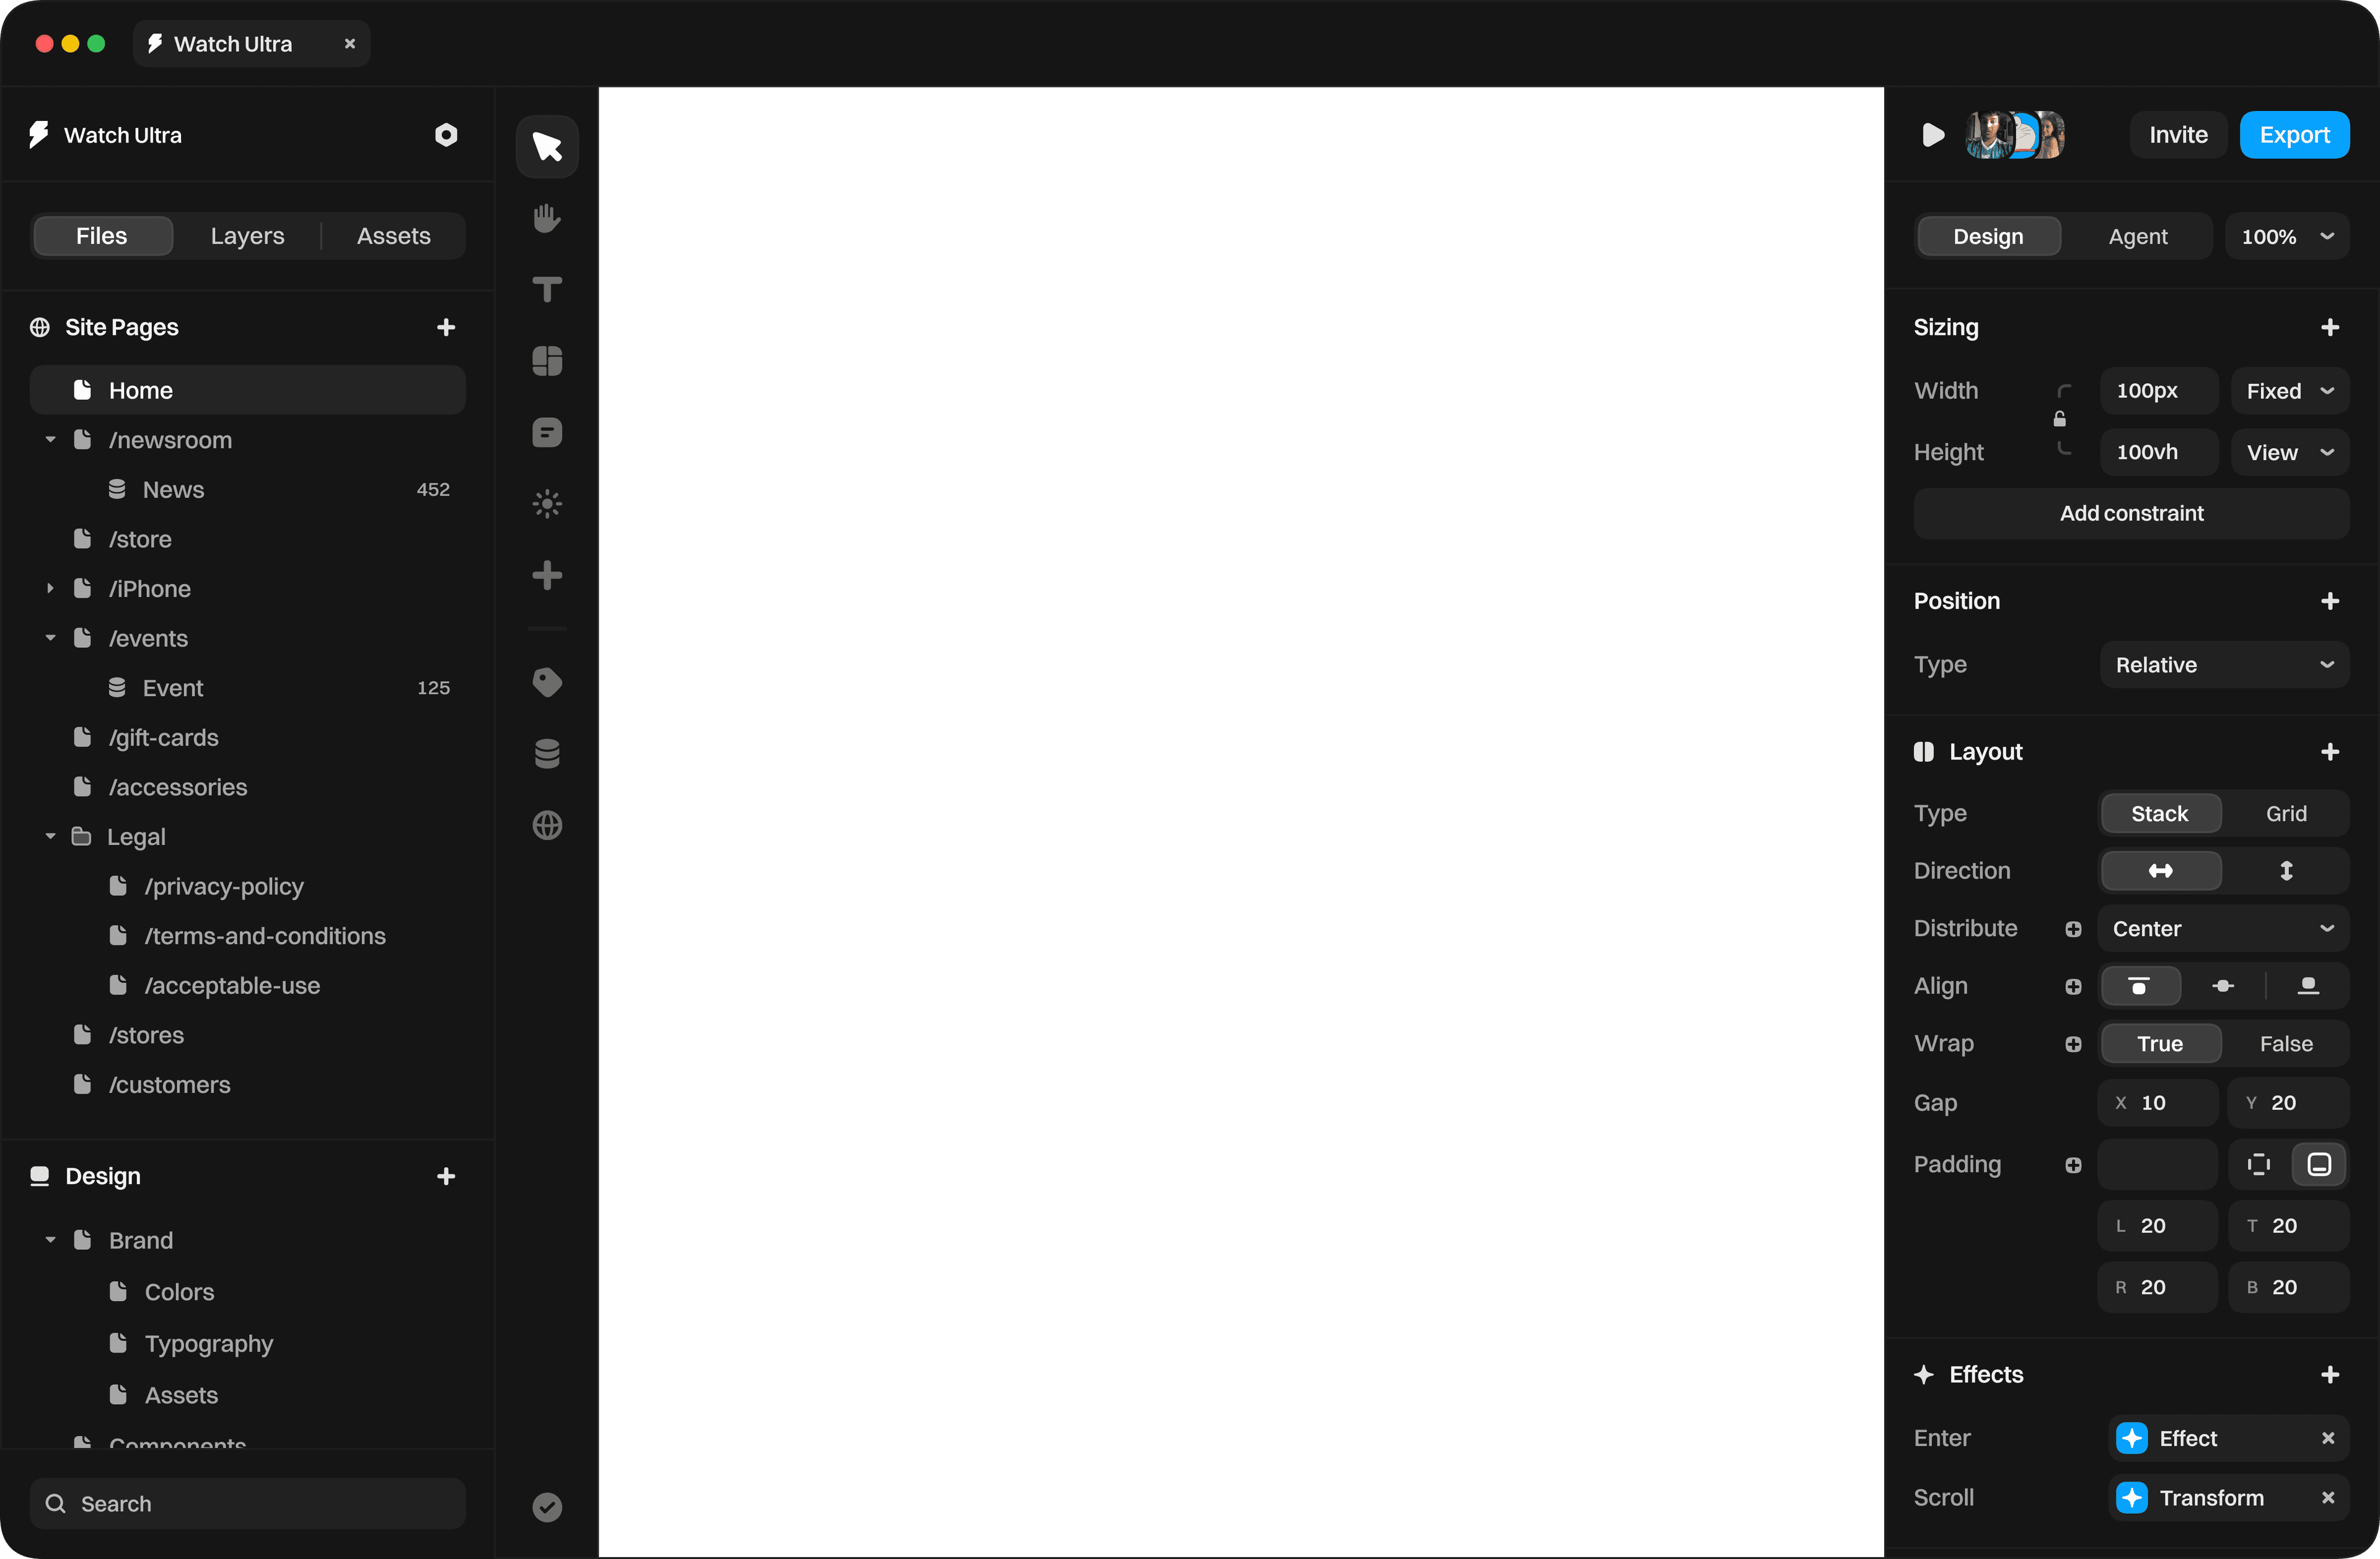
Task: Click the Export button
Action: (2295, 135)
